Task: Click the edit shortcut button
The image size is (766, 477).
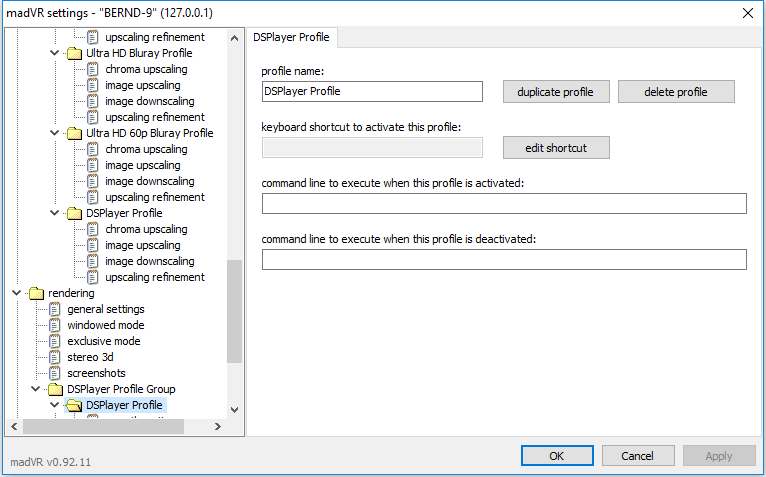Action: pos(556,148)
